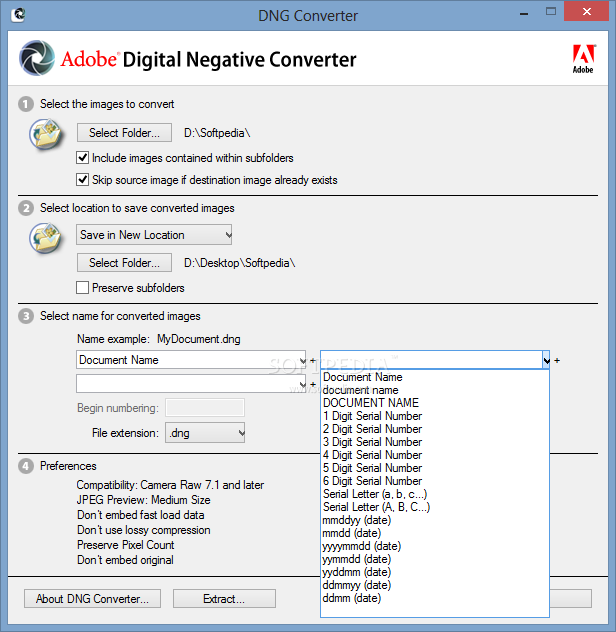Screen dimensions: 616x632
Task: Click the MyDocument.dng name example
Action: pyautogui.click(x=199, y=339)
